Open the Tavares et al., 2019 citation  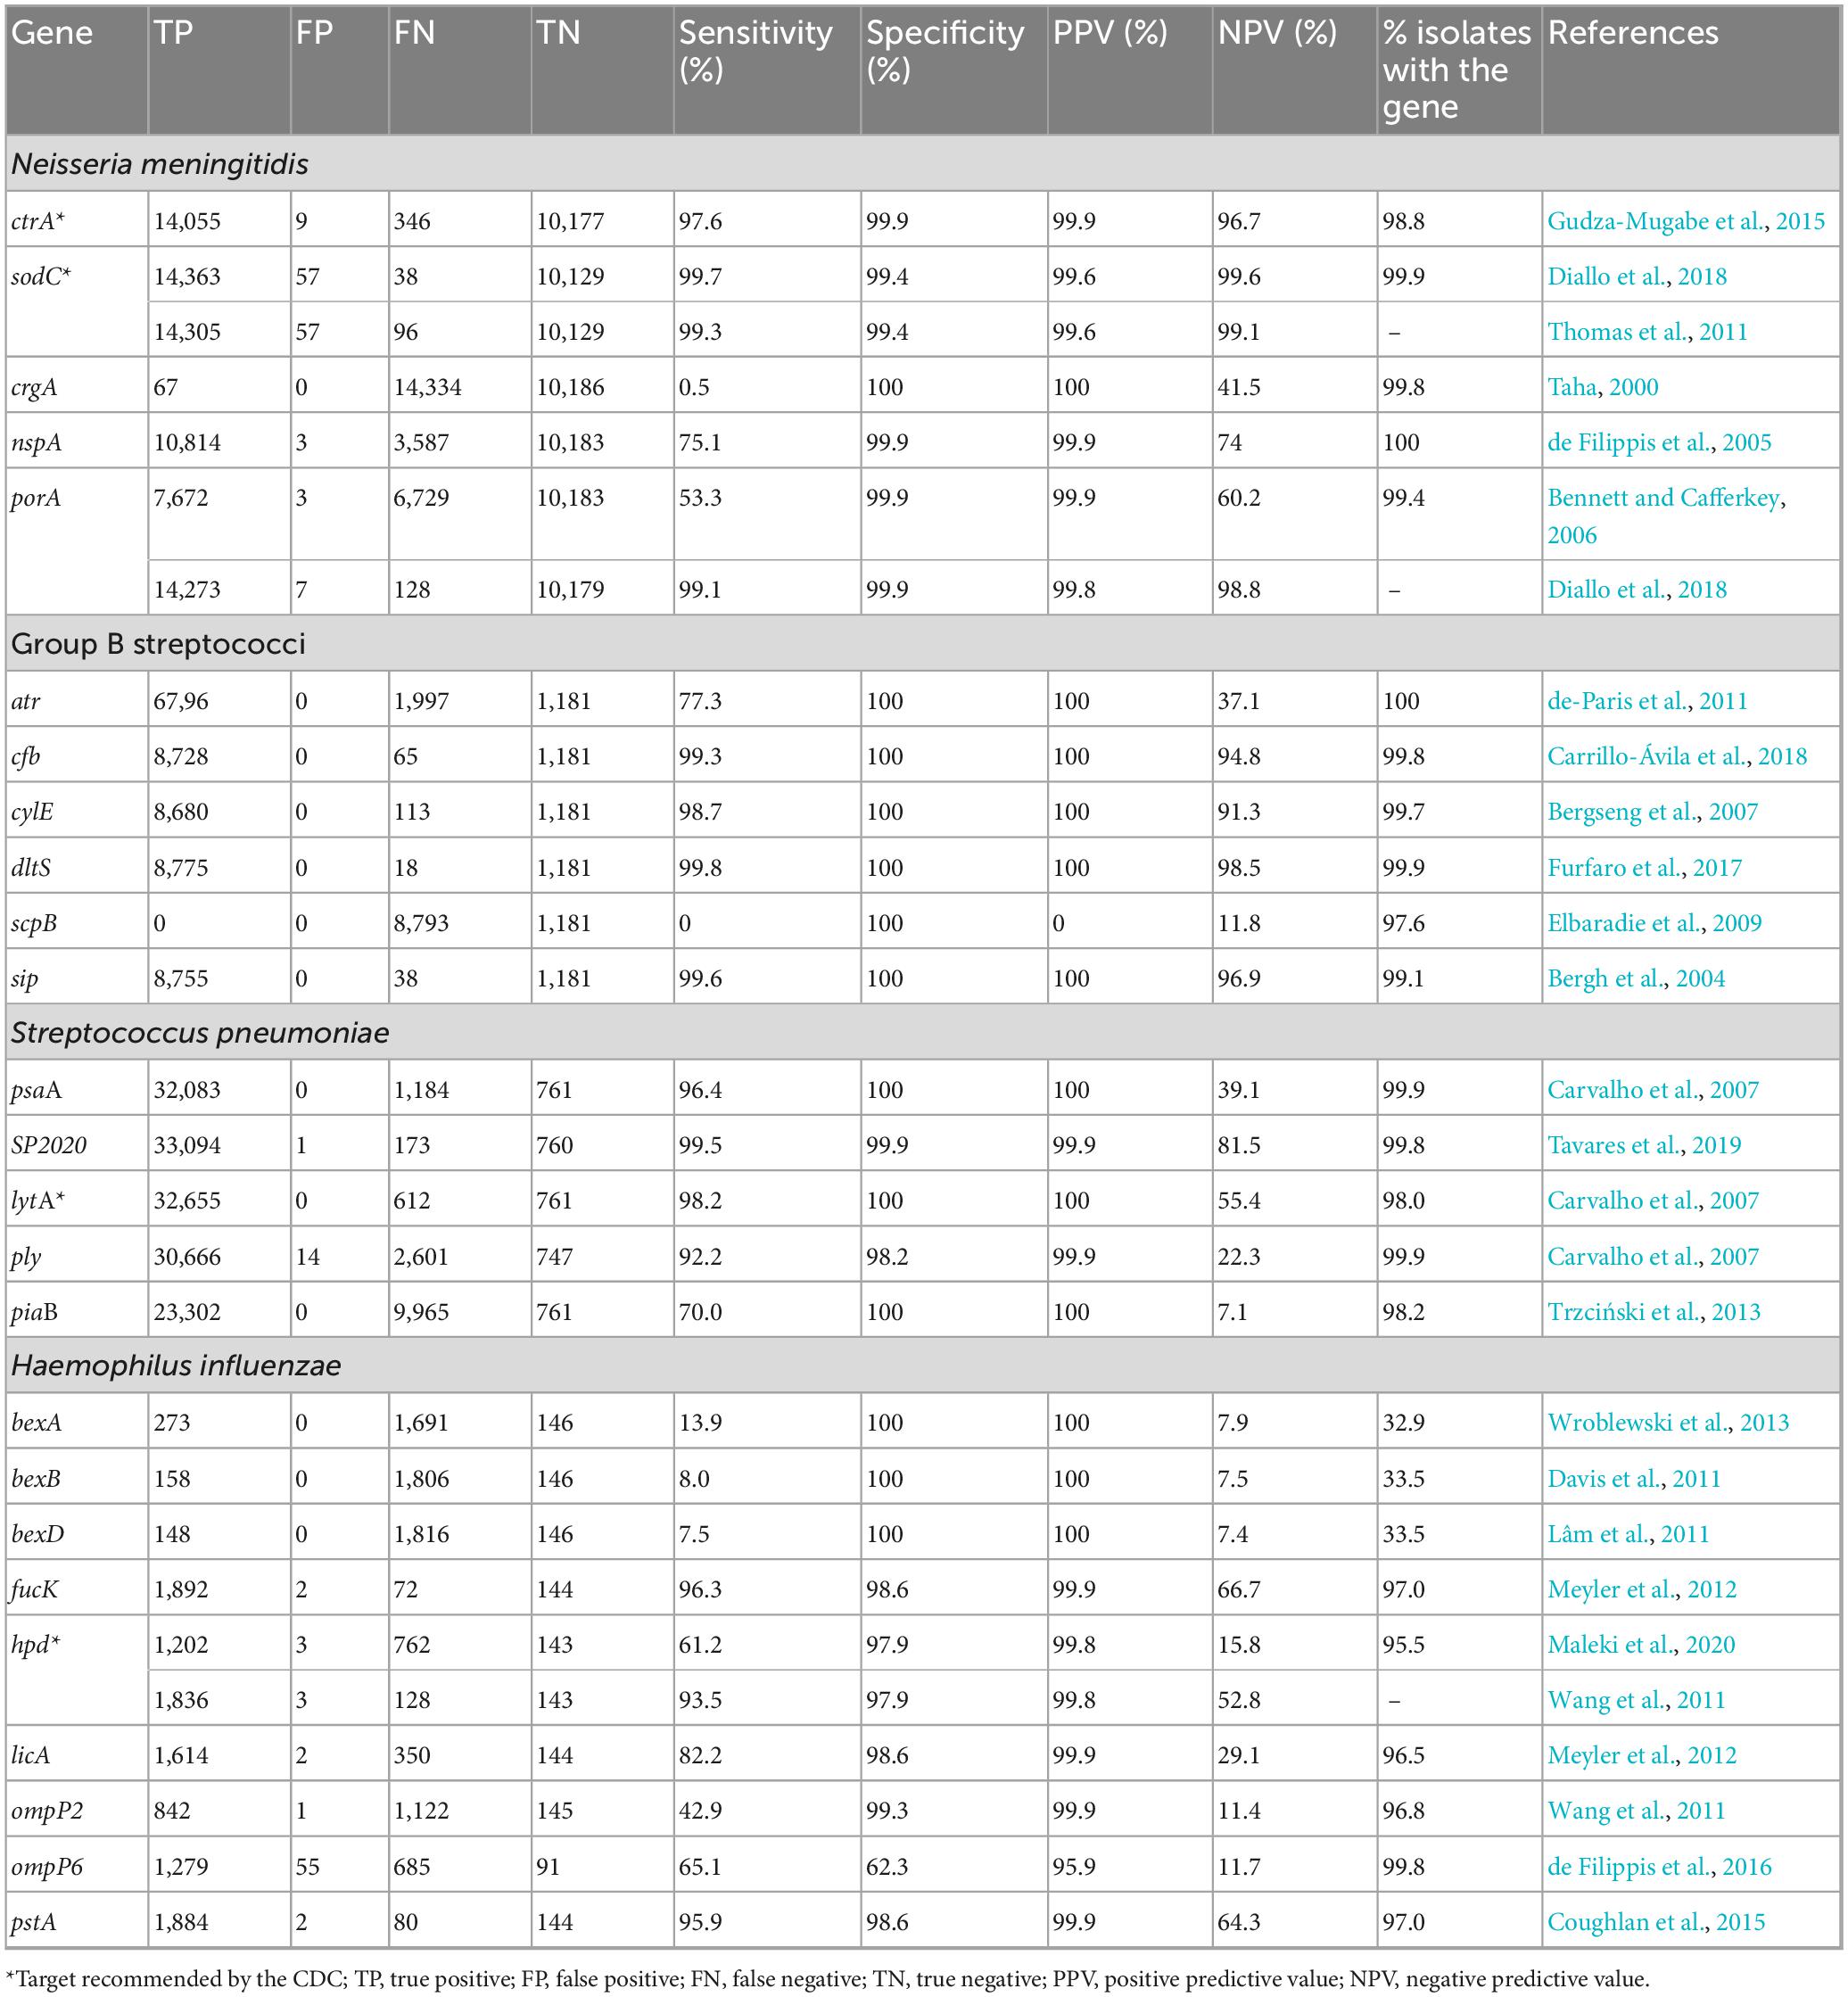1644,1145
